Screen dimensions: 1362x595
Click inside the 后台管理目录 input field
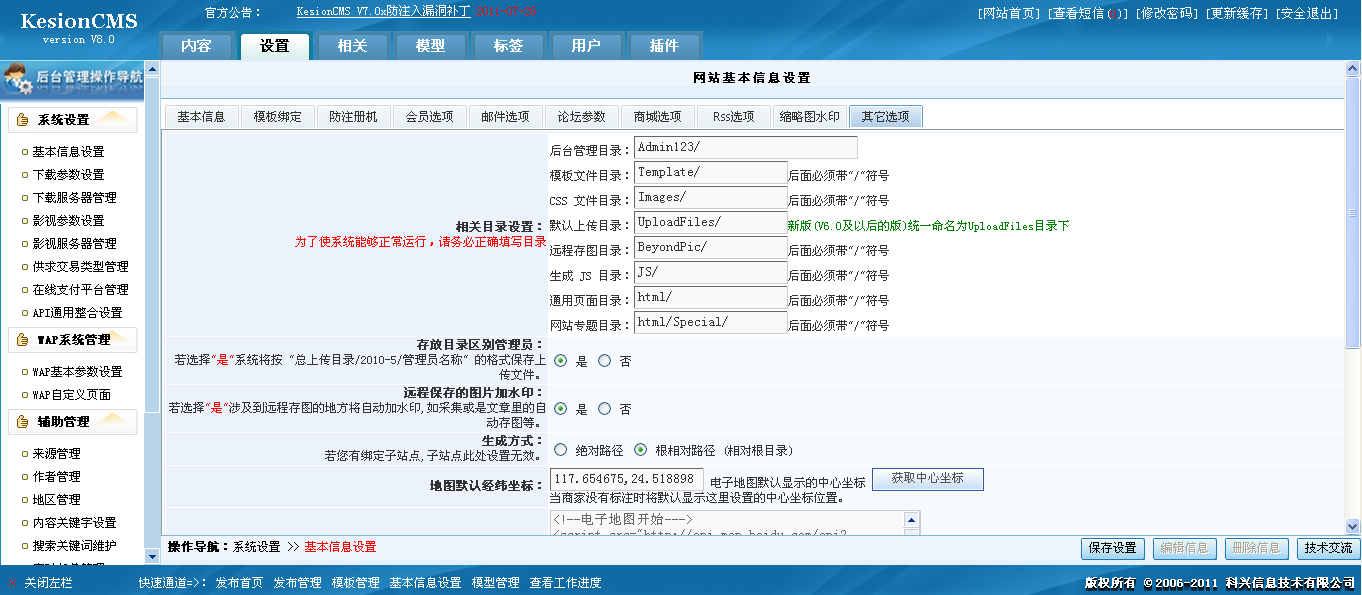pos(745,147)
